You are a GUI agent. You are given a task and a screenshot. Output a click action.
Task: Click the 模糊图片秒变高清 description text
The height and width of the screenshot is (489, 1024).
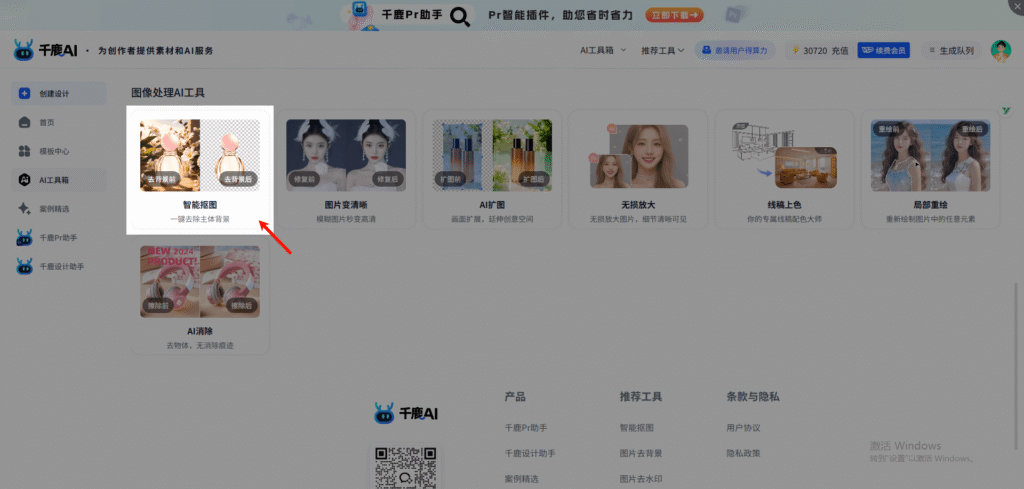click(x=346, y=219)
